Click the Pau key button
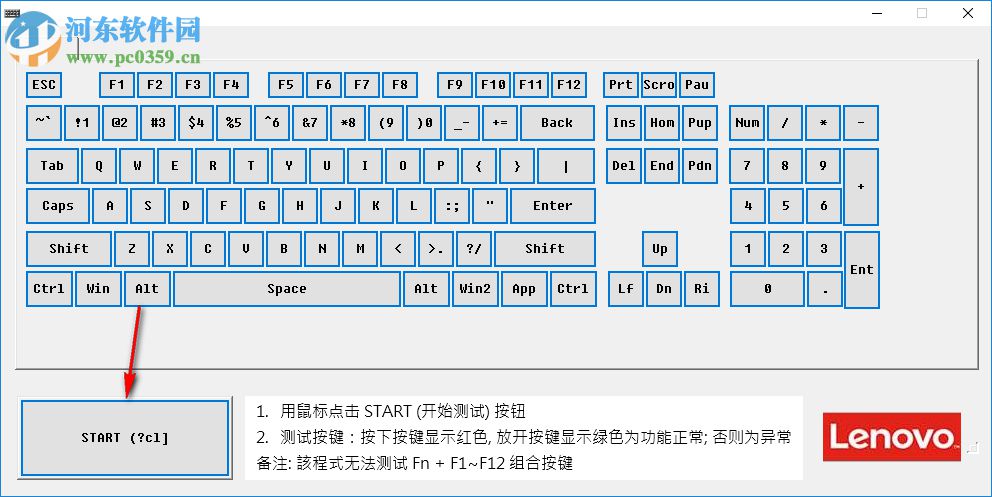Image resolution: width=992 pixels, height=497 pixels. [697, 85]
